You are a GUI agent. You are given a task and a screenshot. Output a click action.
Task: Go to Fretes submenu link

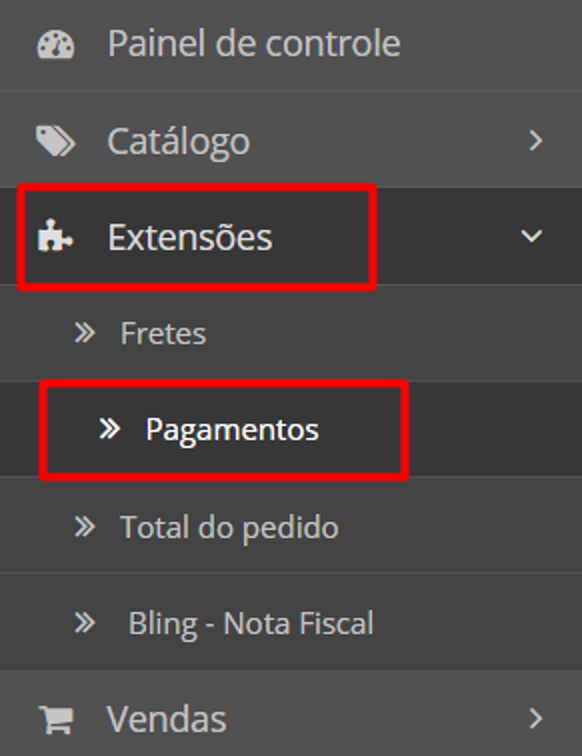click(163, 333)
